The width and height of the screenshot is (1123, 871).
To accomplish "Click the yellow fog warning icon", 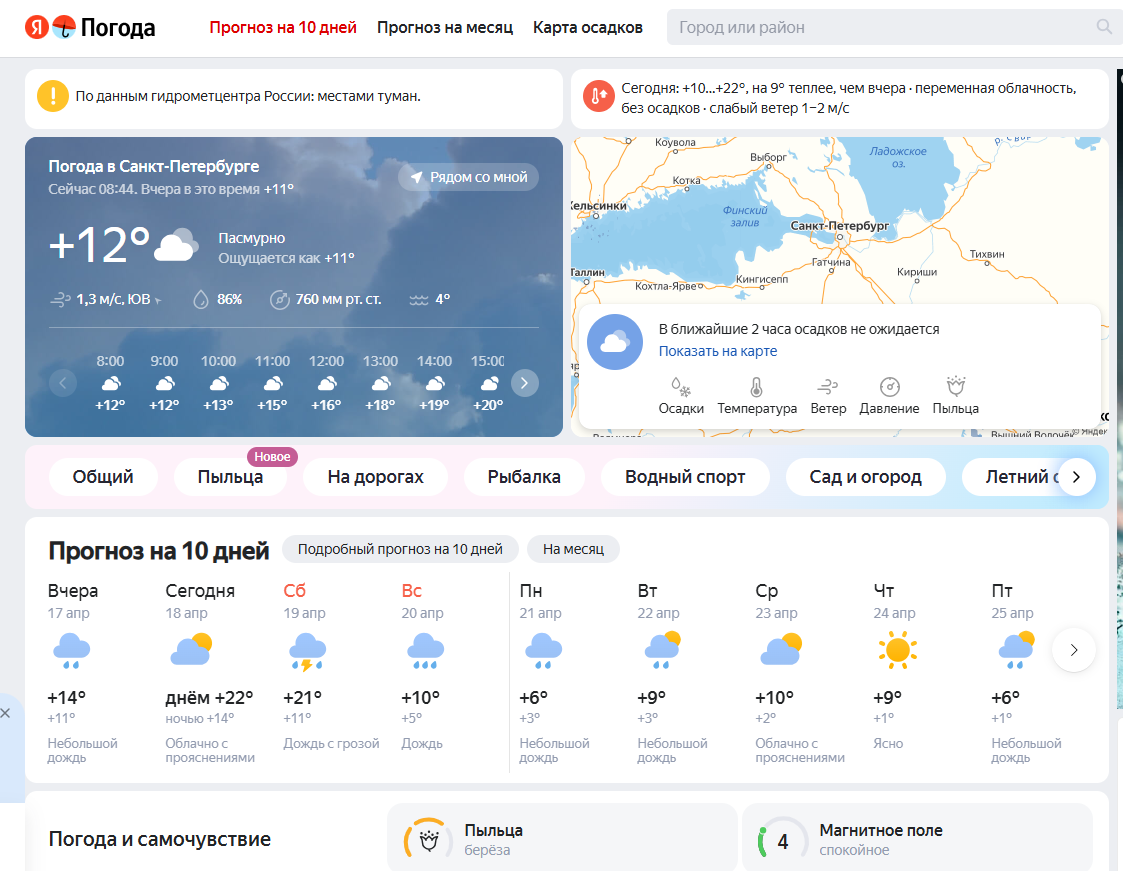I will pyautogui.click(x=52, y=97).
